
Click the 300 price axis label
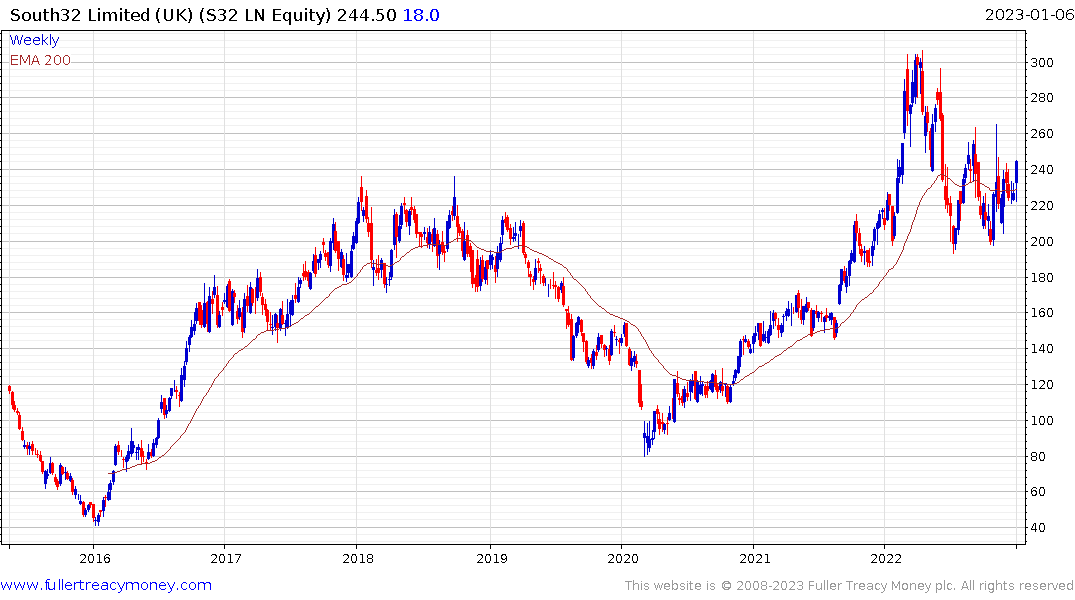(x=1042, y=62)
